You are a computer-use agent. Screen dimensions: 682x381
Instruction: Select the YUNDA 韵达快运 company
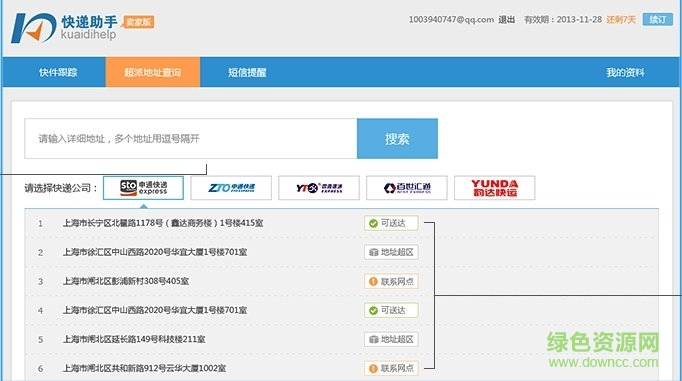click(x=495, y=188)
